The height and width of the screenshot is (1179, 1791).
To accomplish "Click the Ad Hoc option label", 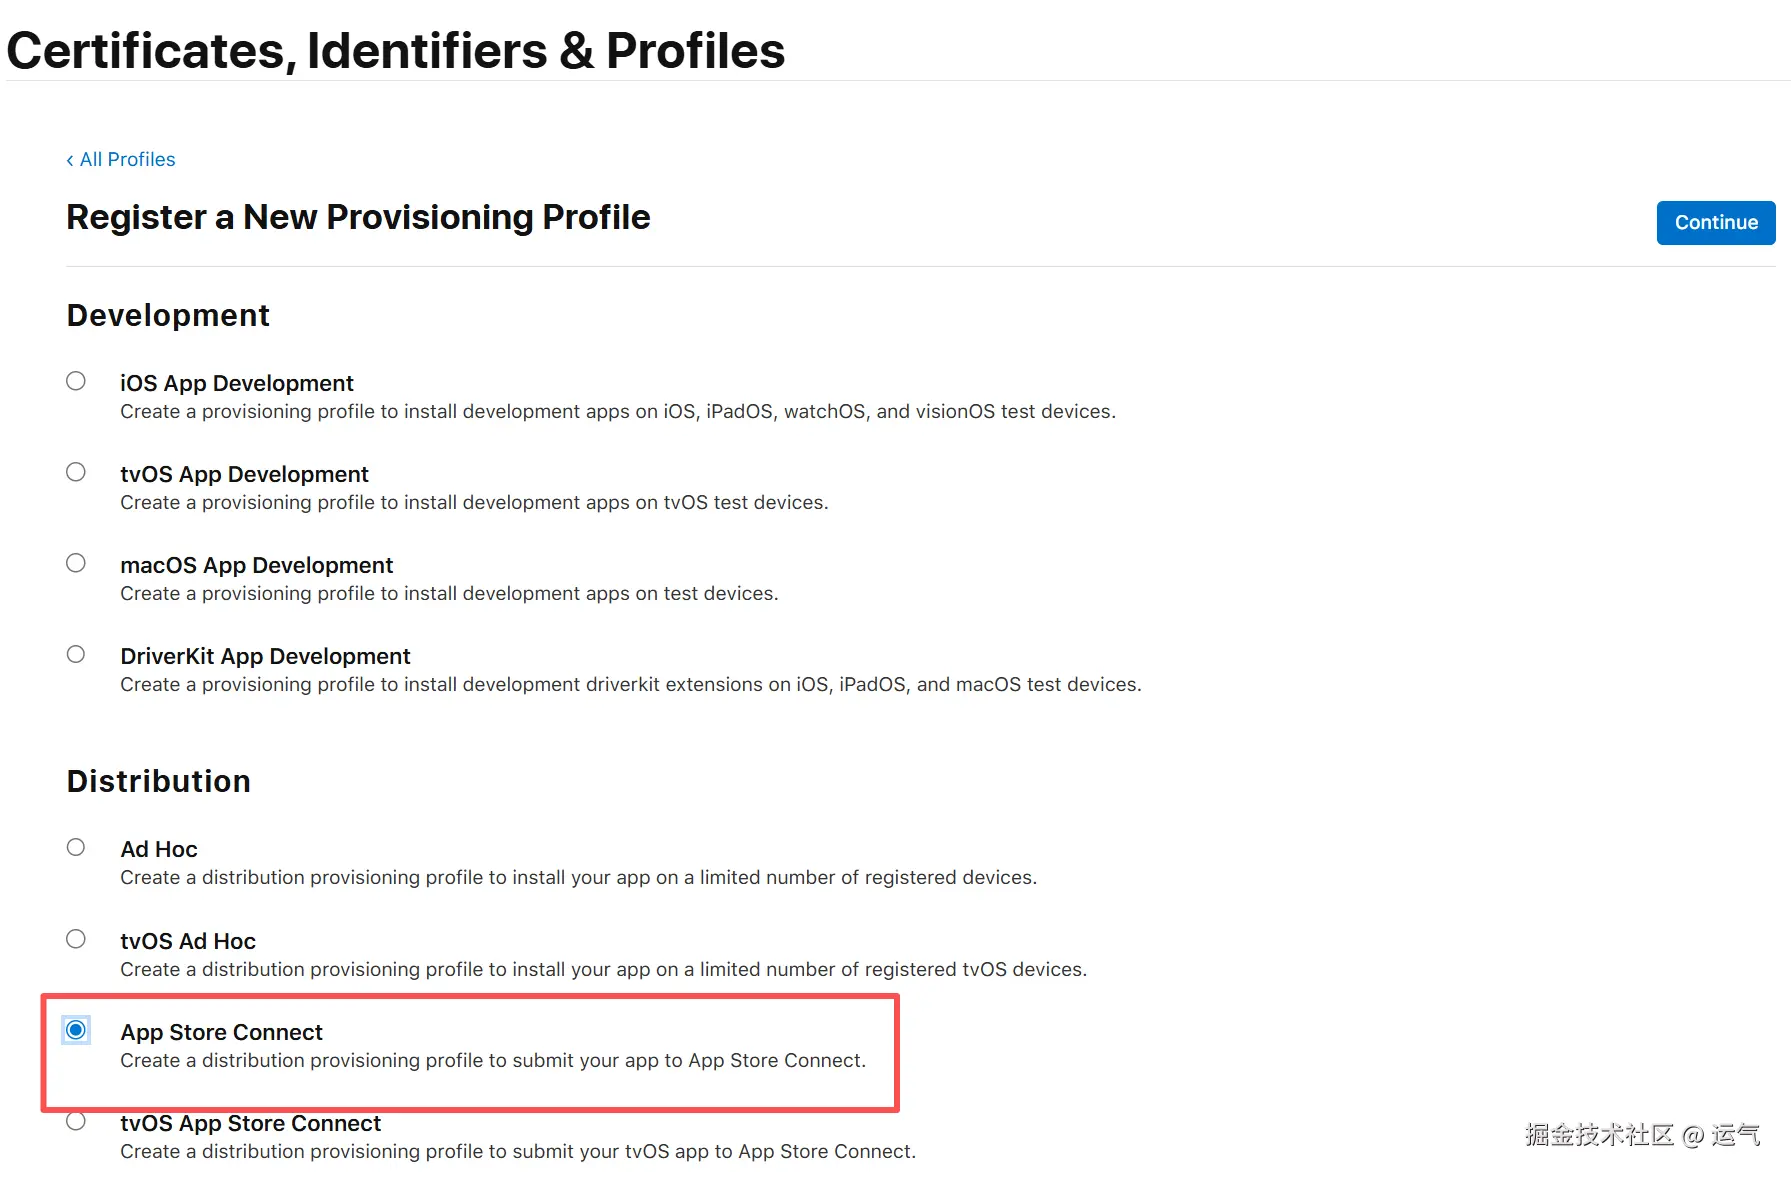I will tap(159, 850).
